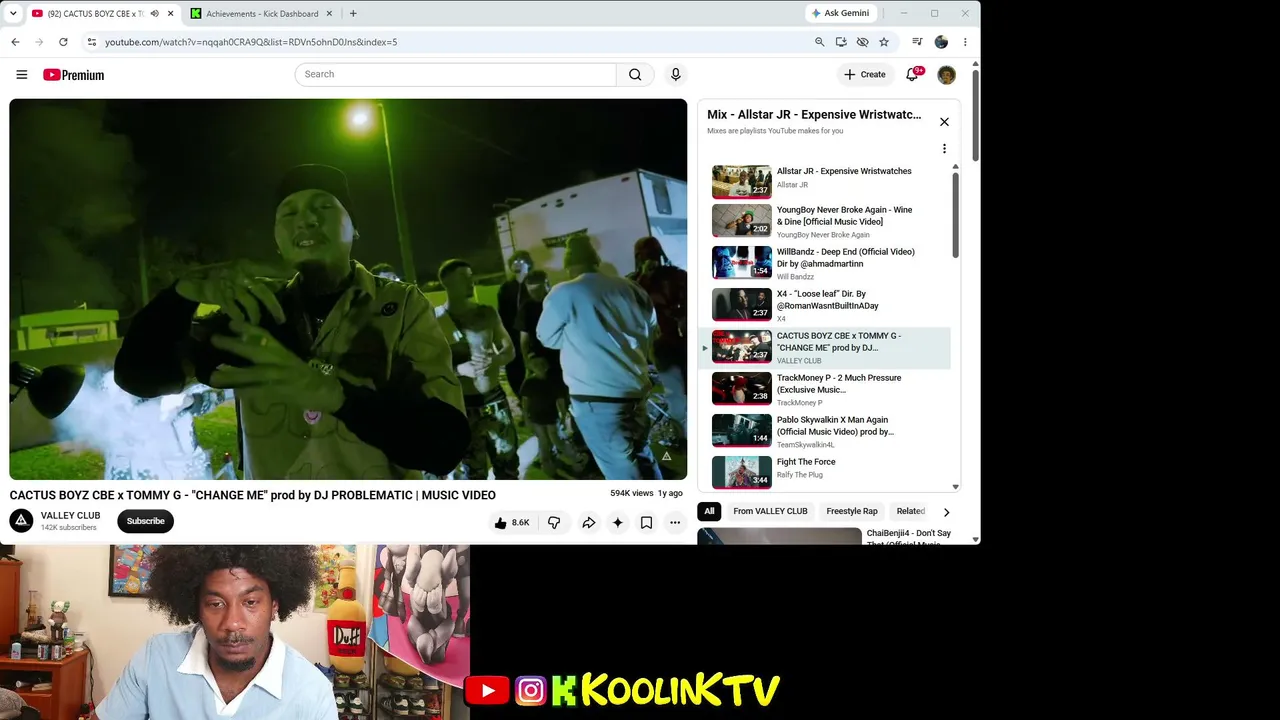Open the YouTube guide hamburger menu

(21, 75)
